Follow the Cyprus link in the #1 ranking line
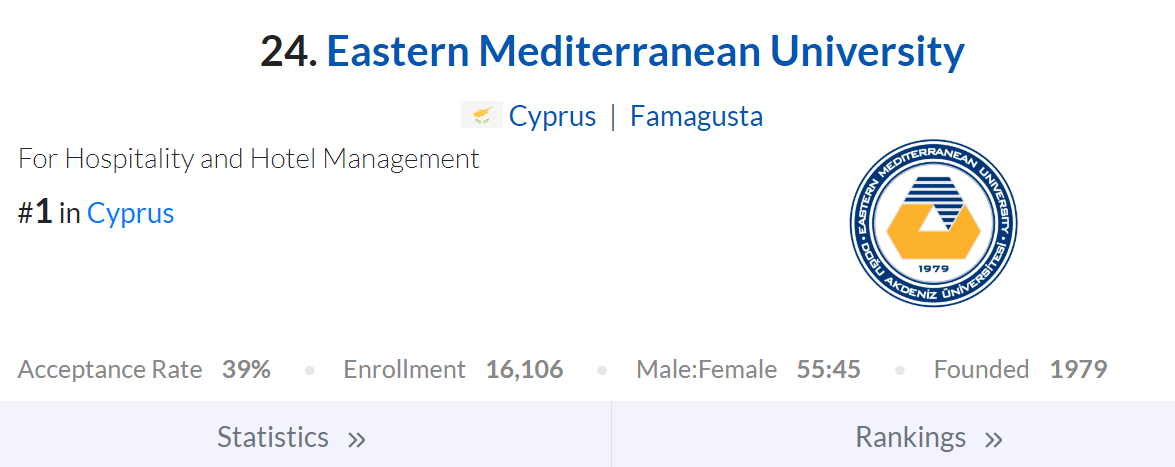This screenshot has width=1175, height=467. (x=130, y=213)
